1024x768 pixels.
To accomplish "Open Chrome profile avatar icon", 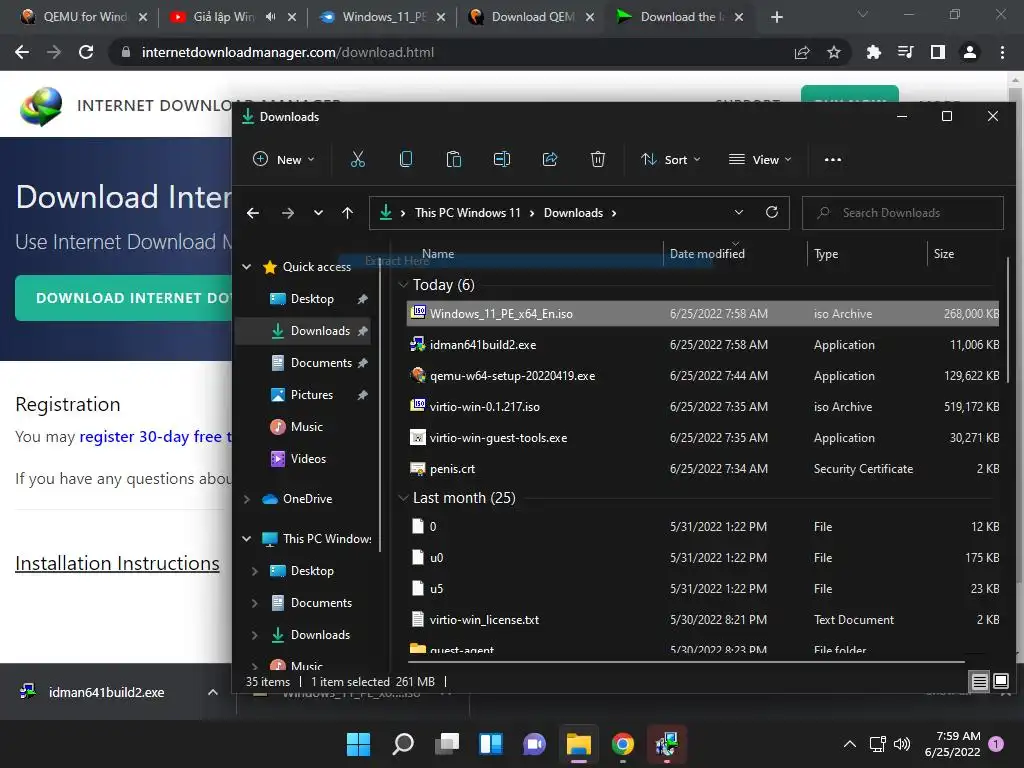I will point(970,52).
